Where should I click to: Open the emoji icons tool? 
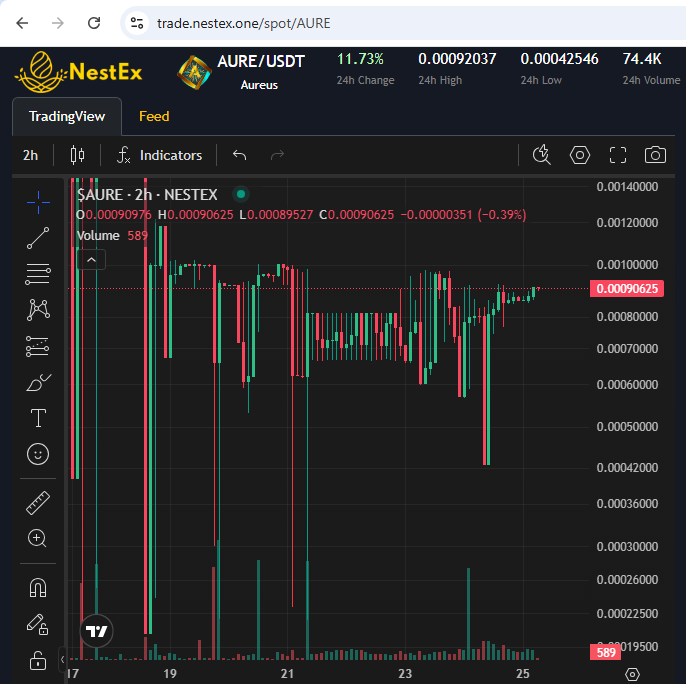pyautogui.click(x=38, y=454)
